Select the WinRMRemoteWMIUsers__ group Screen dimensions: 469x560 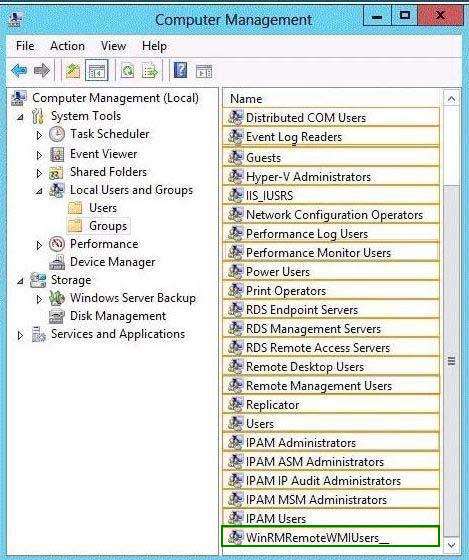click(x=330, y=536)
